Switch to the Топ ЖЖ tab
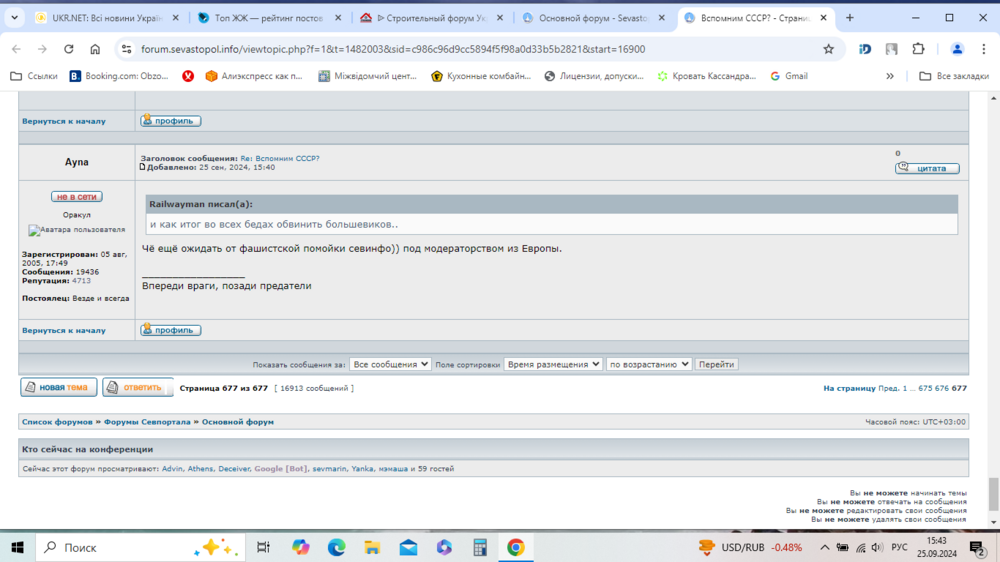 [x=261, y=18]
